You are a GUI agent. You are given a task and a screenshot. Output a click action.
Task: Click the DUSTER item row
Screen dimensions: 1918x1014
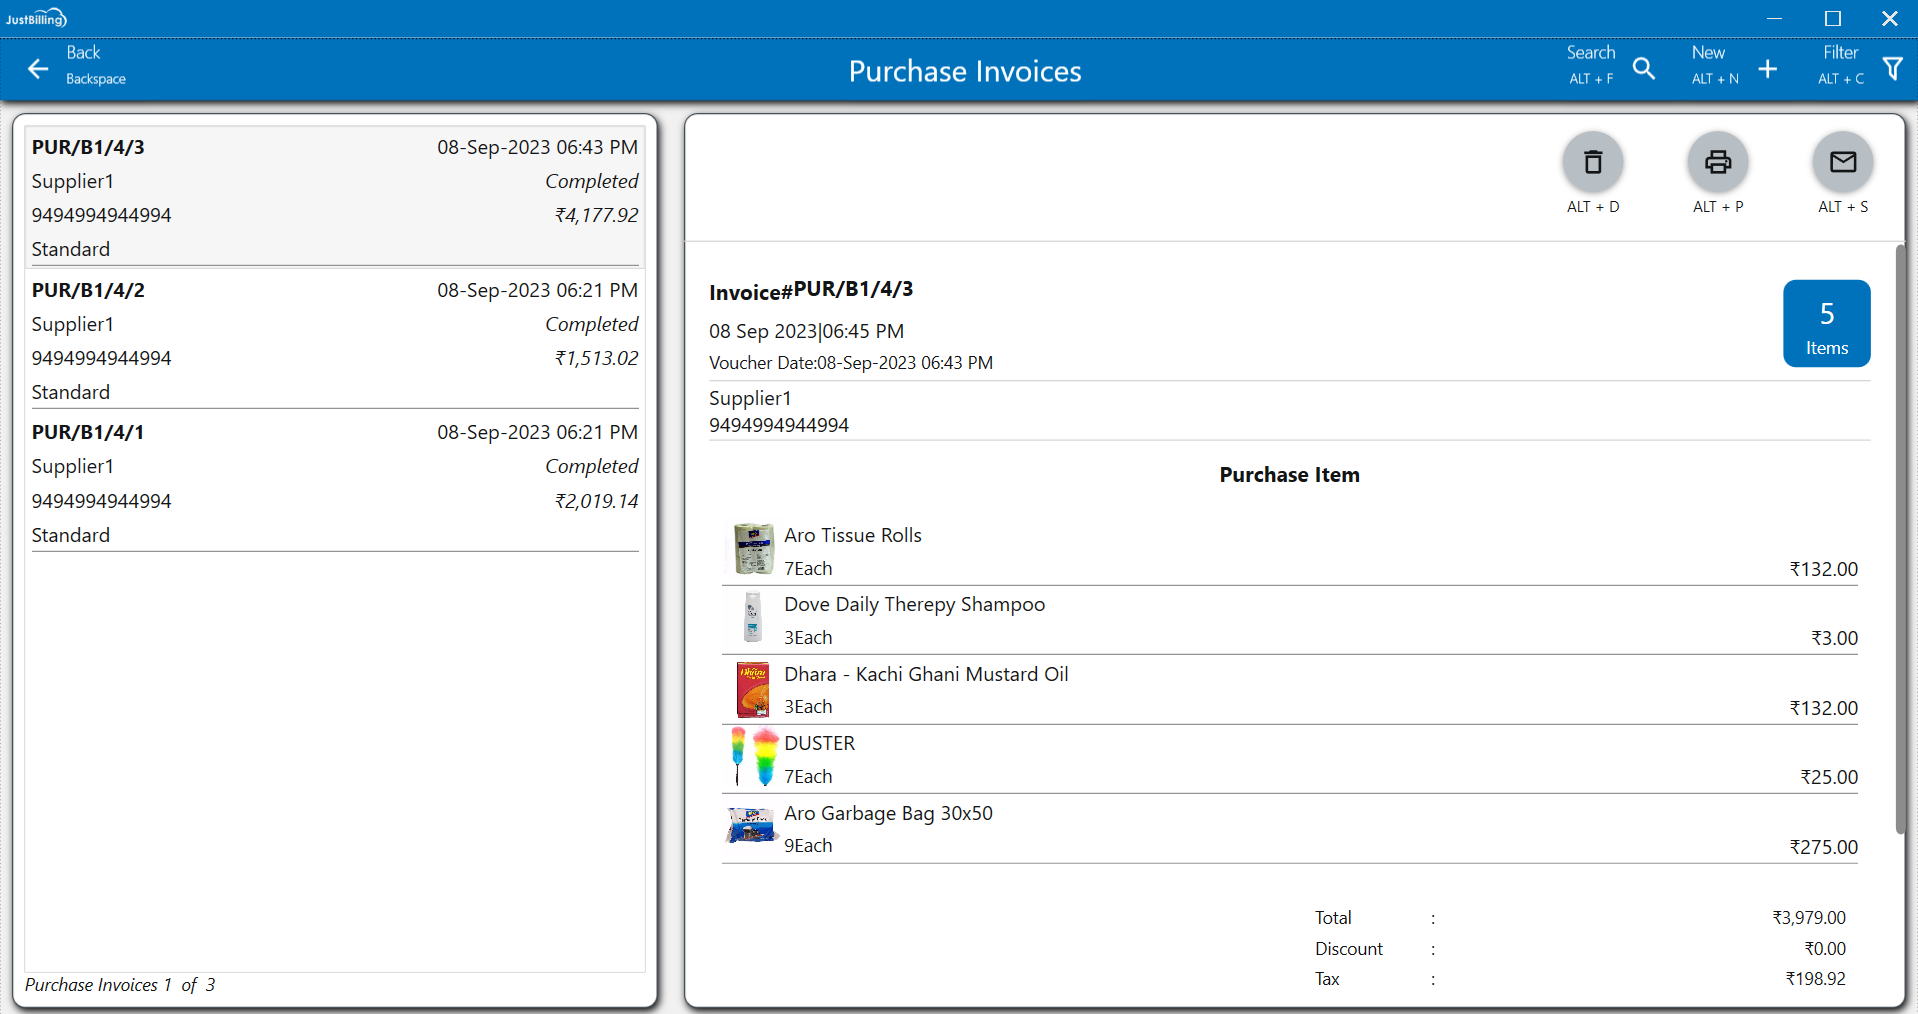(1288, 759)
